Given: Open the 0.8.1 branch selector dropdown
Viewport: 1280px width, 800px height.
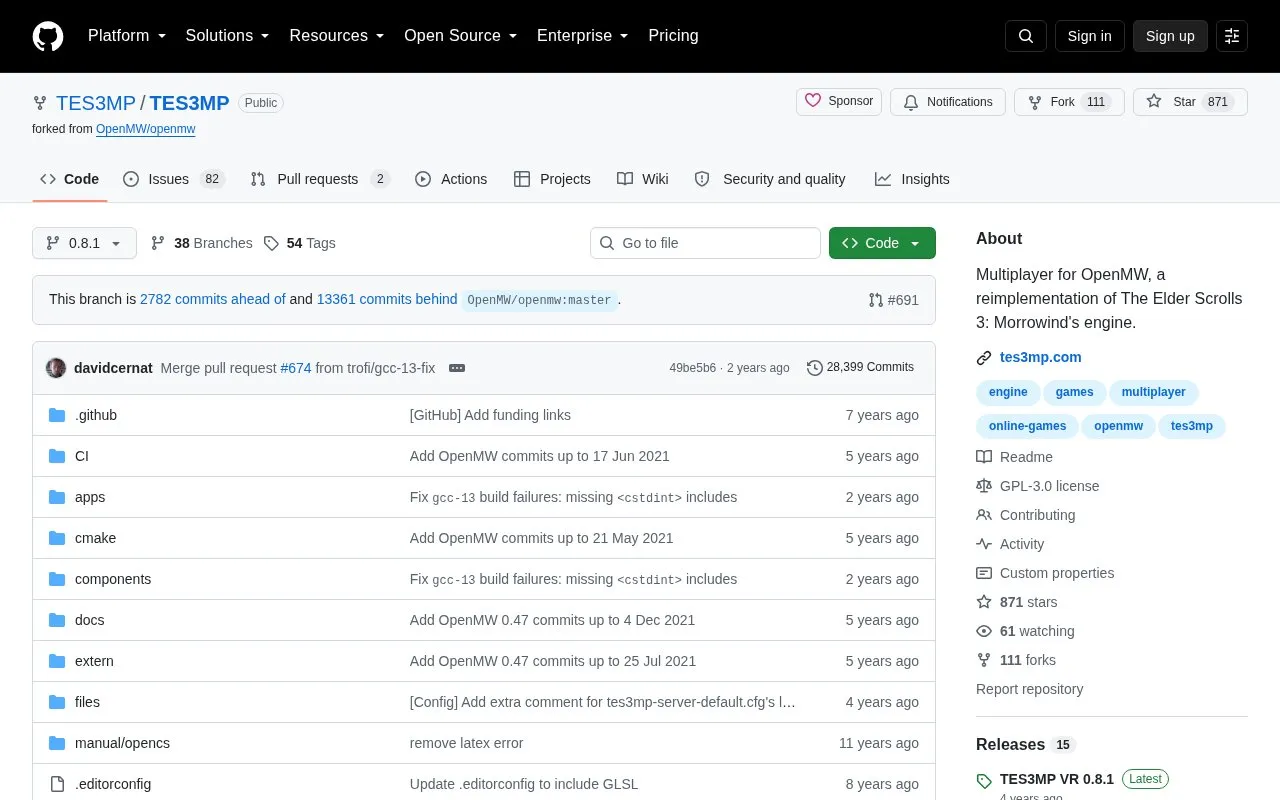Looking at the screenshot, I should (84, 243).
